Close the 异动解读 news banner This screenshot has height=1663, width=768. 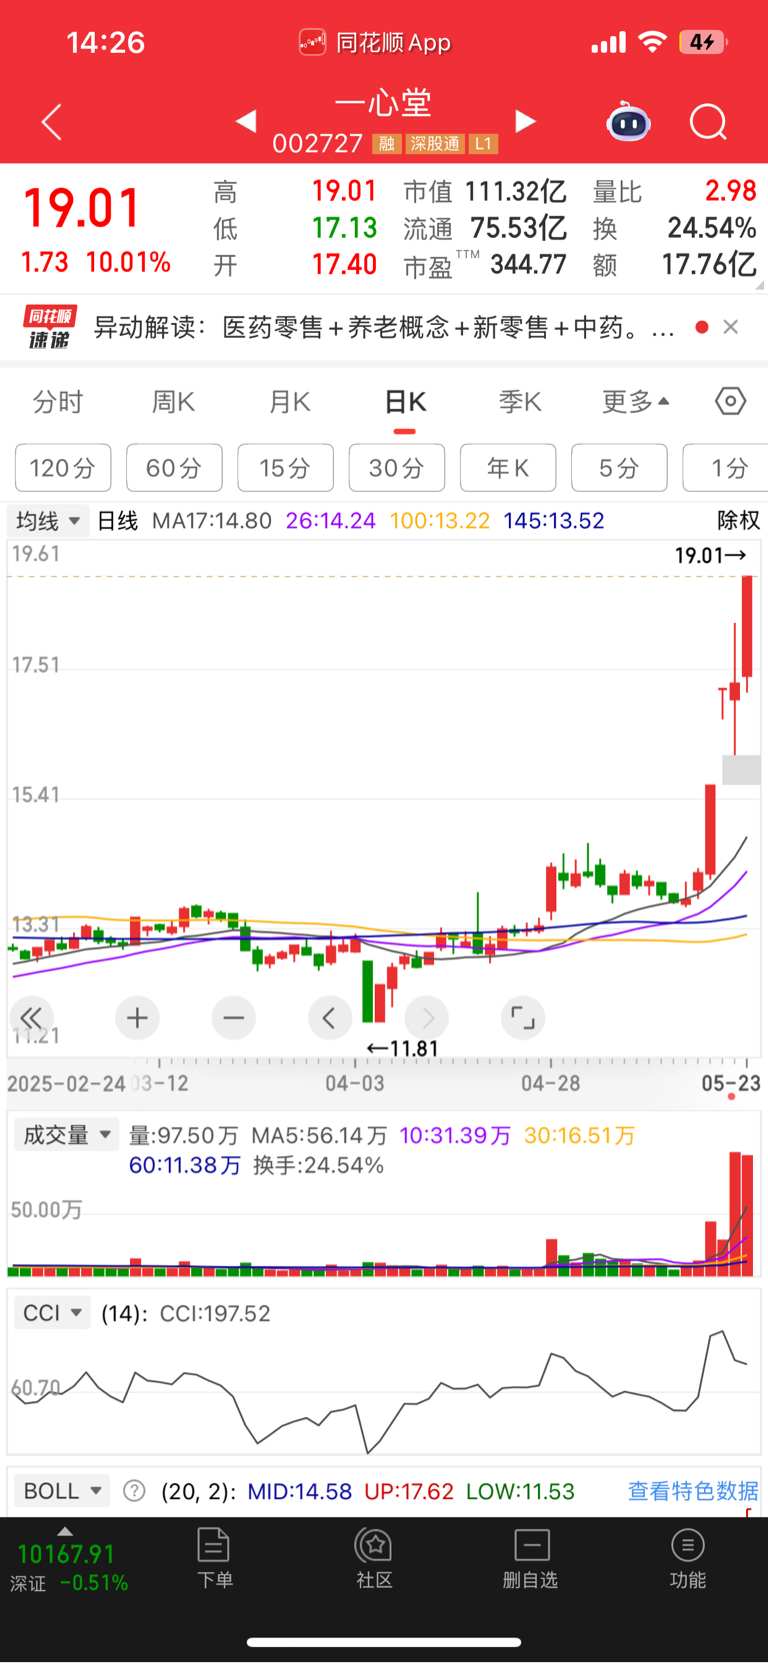coord(731,327)
